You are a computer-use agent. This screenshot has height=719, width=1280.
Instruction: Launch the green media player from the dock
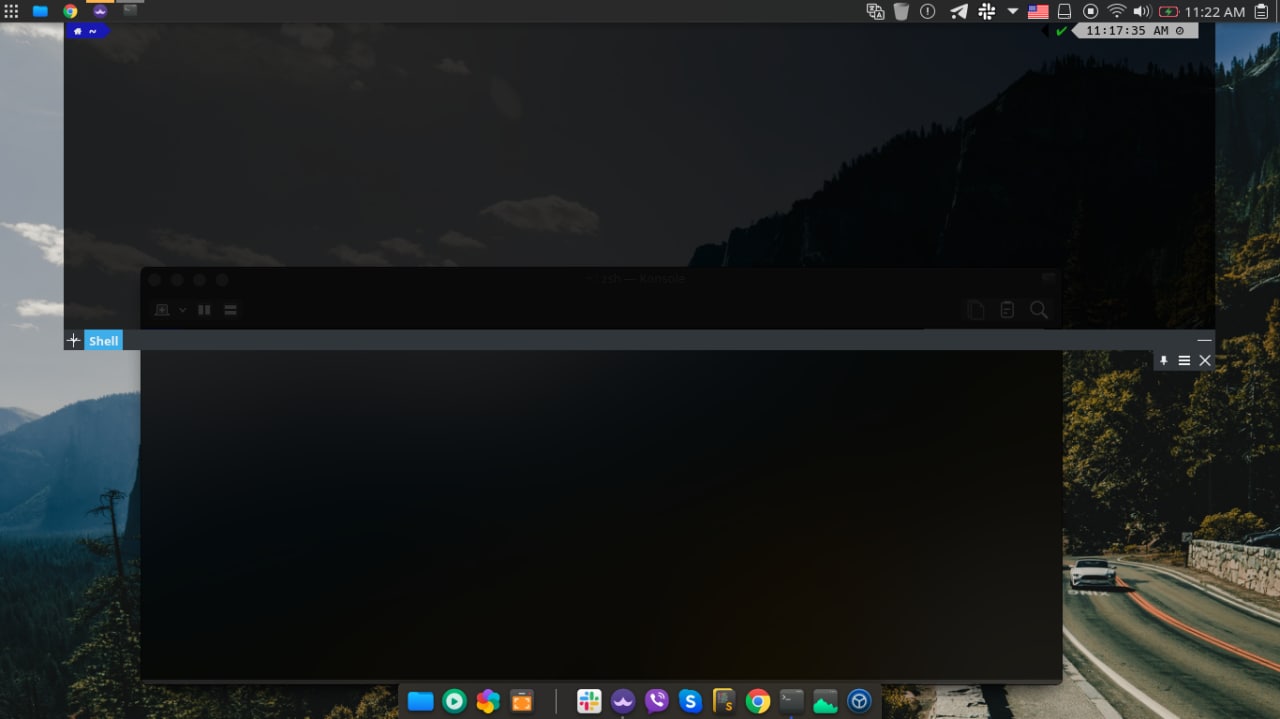coord(455,701)
